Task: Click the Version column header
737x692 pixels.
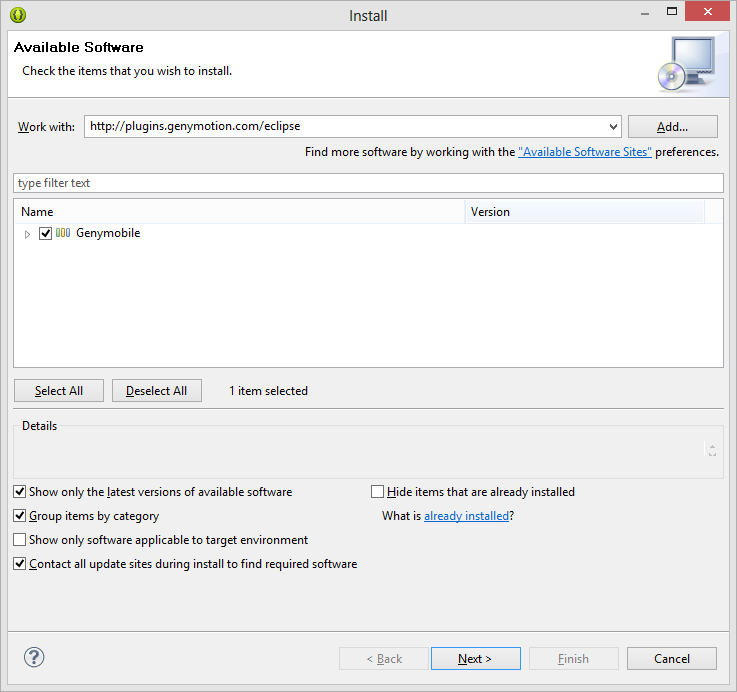Action: 585,212
